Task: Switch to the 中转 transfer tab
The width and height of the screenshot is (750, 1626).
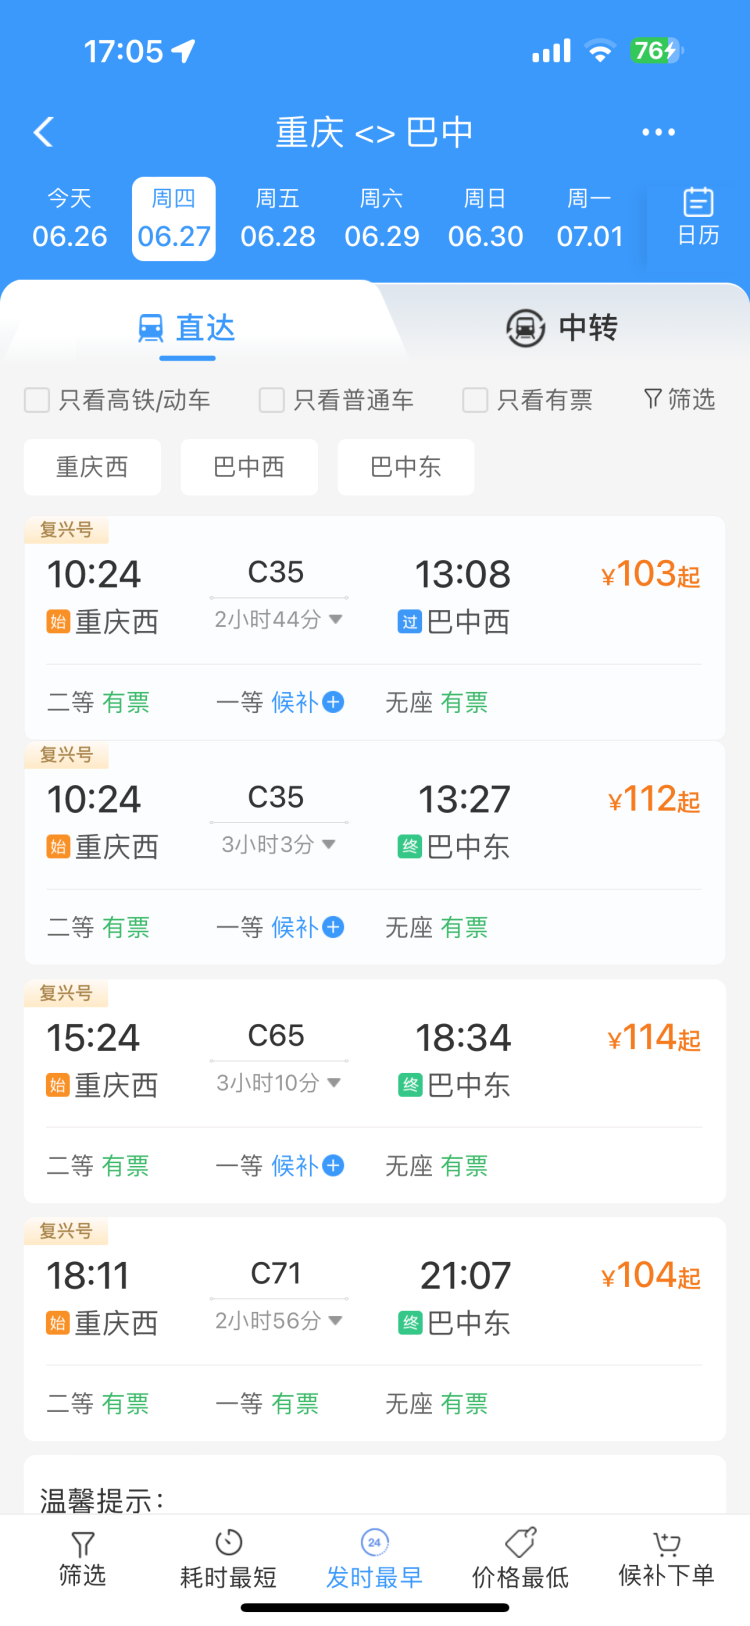Action: (562, 327)
